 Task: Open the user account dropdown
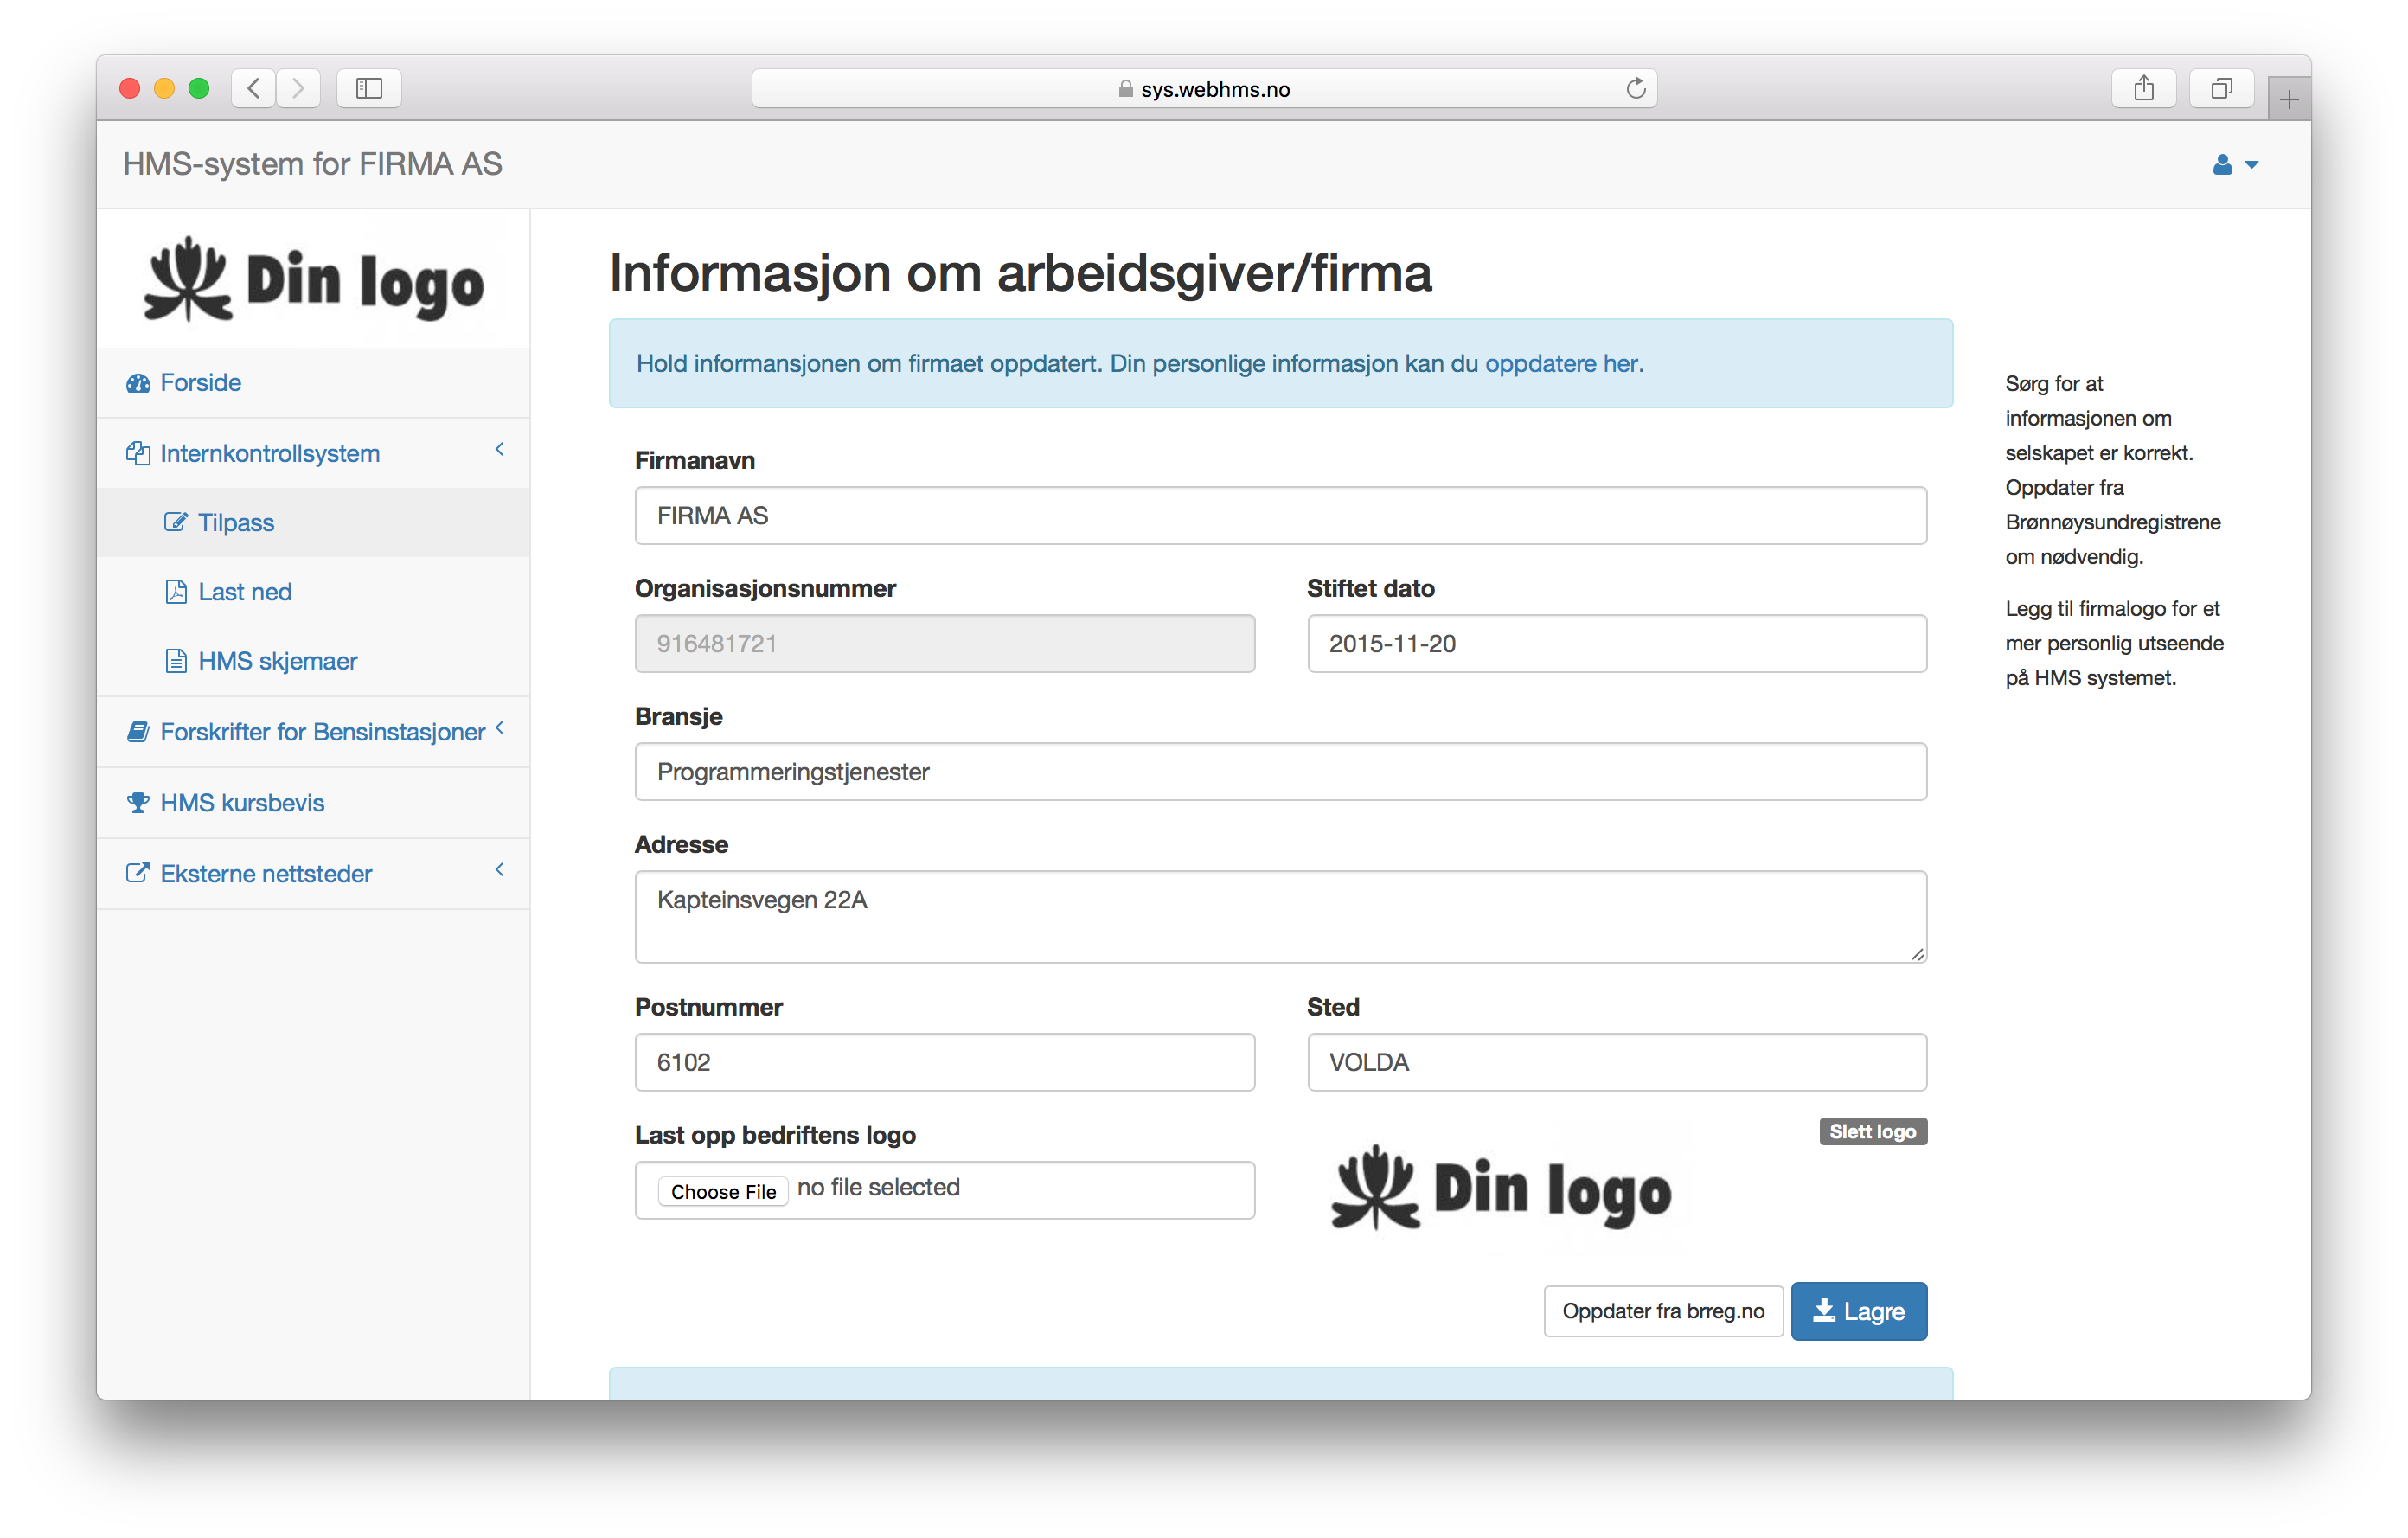tap(2234, 165)
